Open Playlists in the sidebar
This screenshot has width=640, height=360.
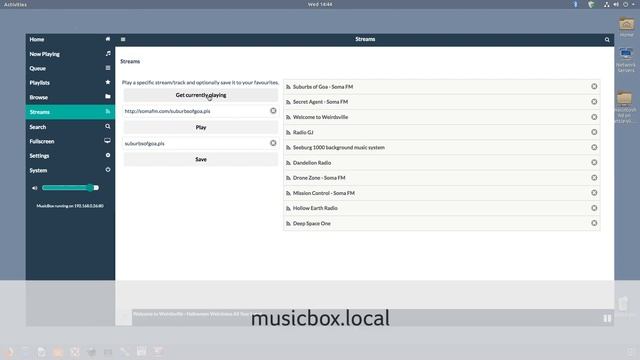click(70, 82)
